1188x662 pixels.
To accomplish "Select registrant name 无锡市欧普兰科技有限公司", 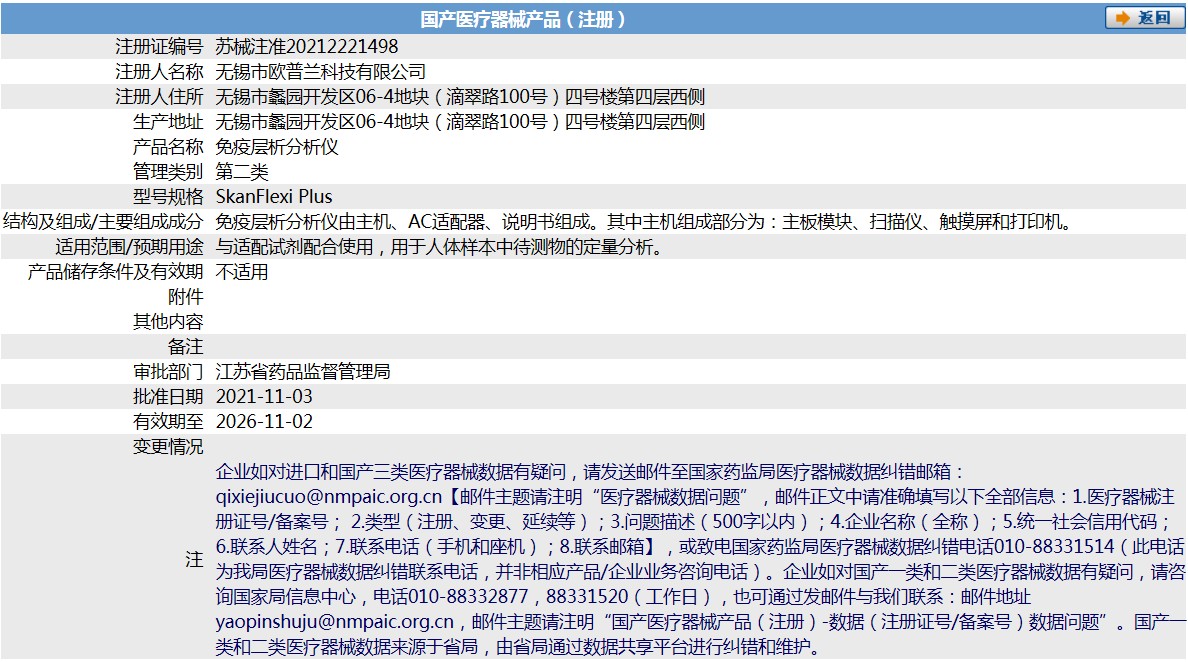I will (x=320, y=72).
